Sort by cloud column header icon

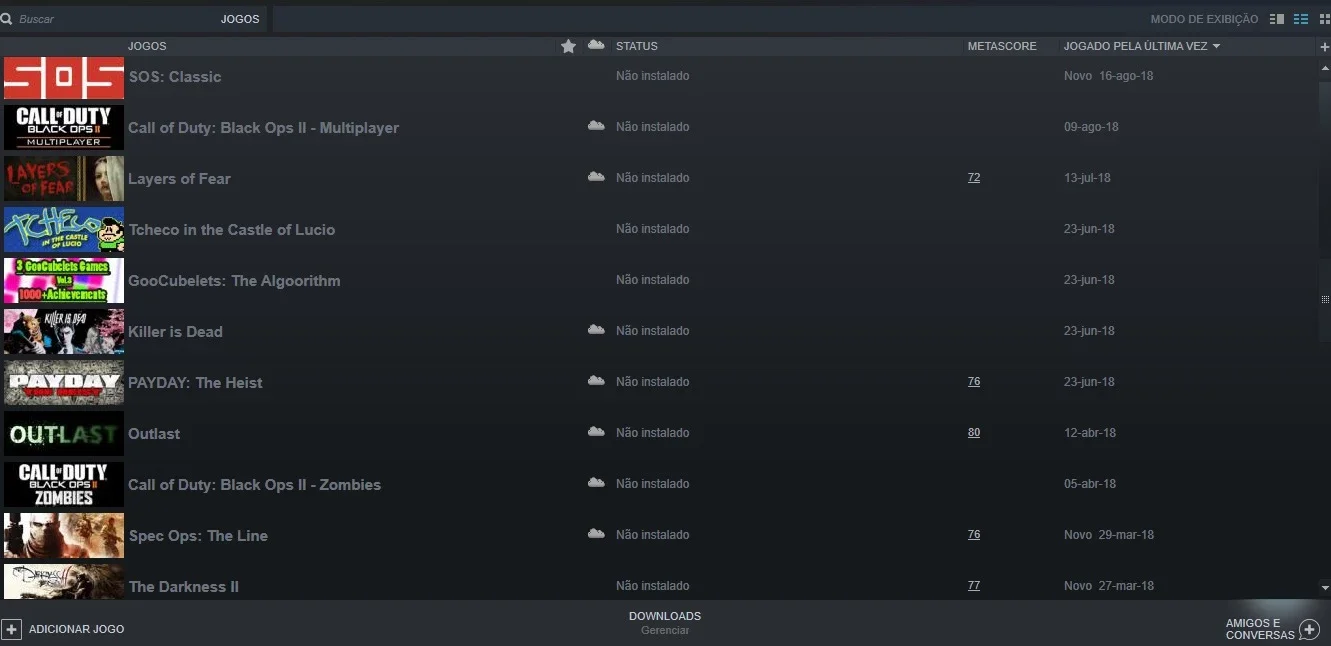coord(596,45)
